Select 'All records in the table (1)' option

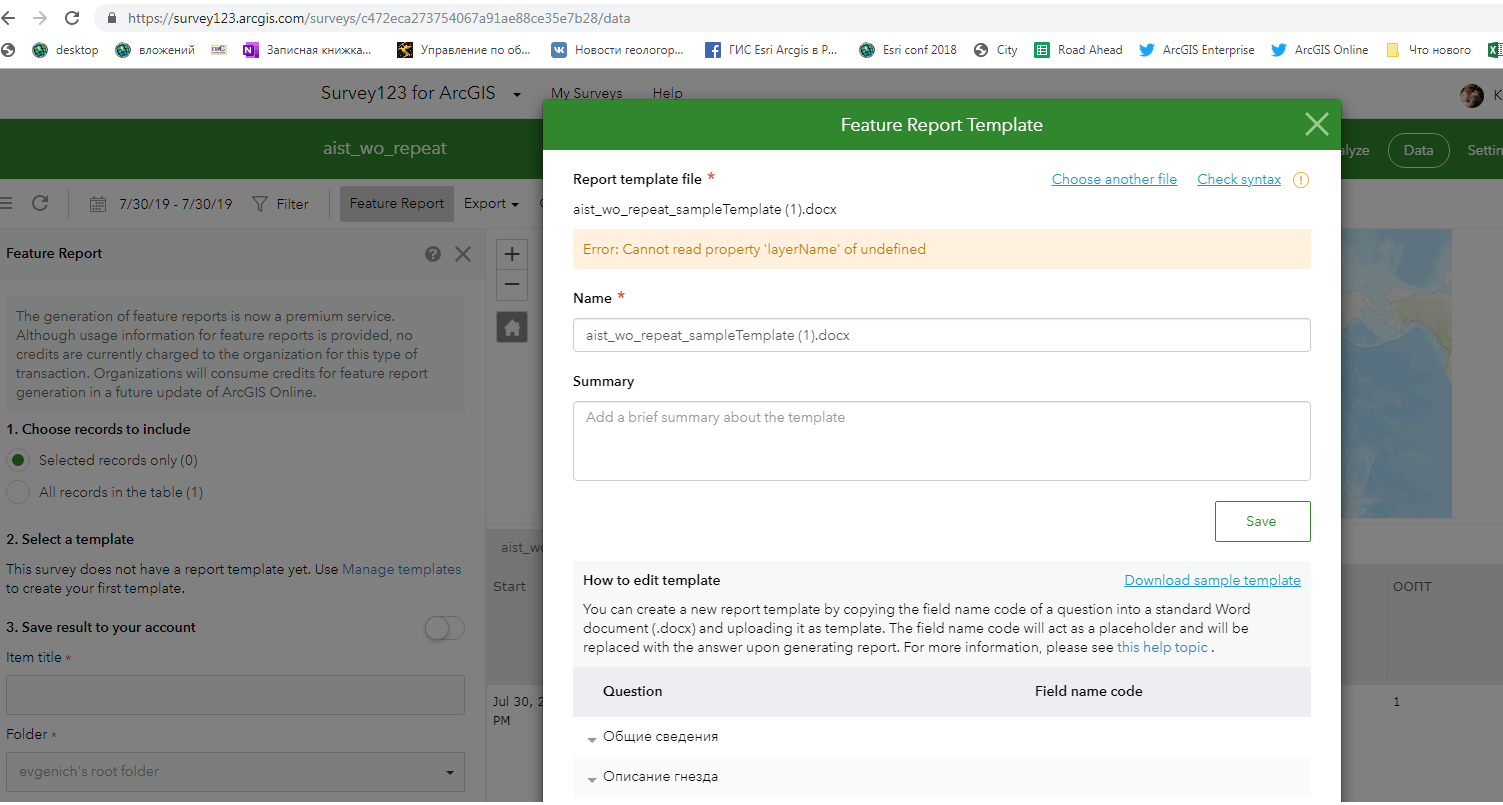[x=18, y=492]
